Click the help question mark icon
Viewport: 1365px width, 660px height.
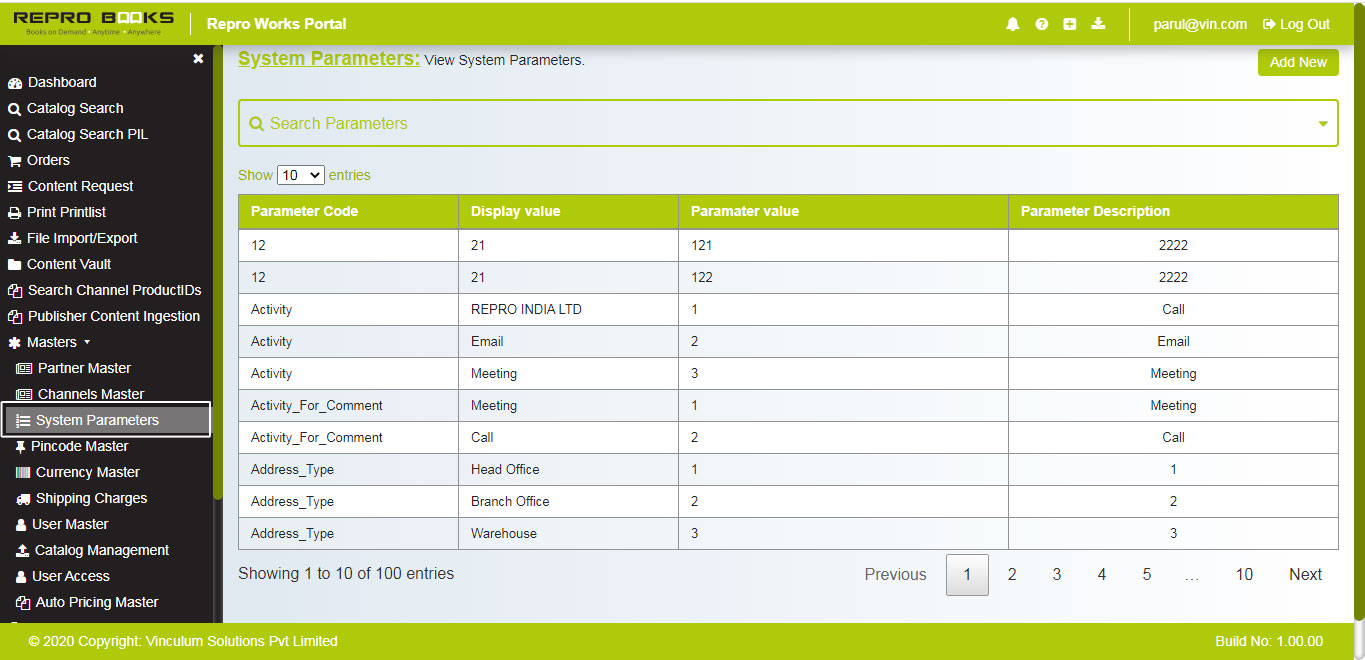click(x=1041, y=23)
